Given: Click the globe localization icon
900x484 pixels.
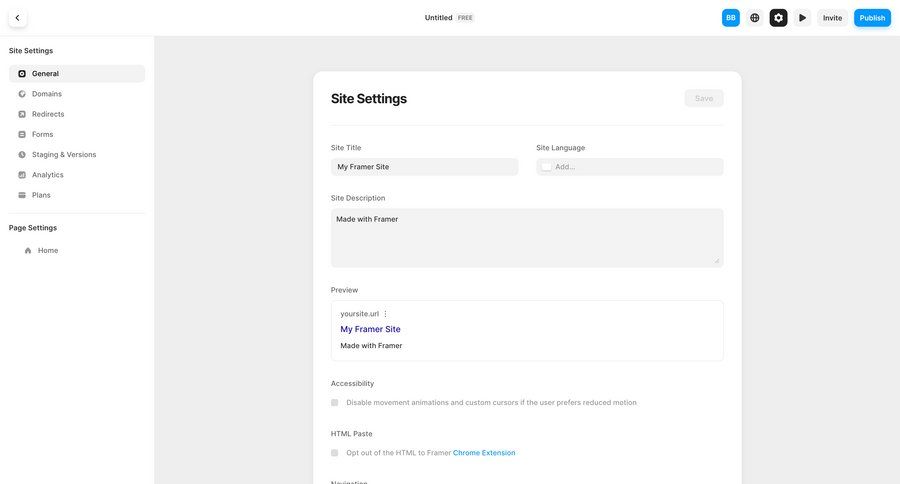Looking at the screenshot, I should coord(754,18).
